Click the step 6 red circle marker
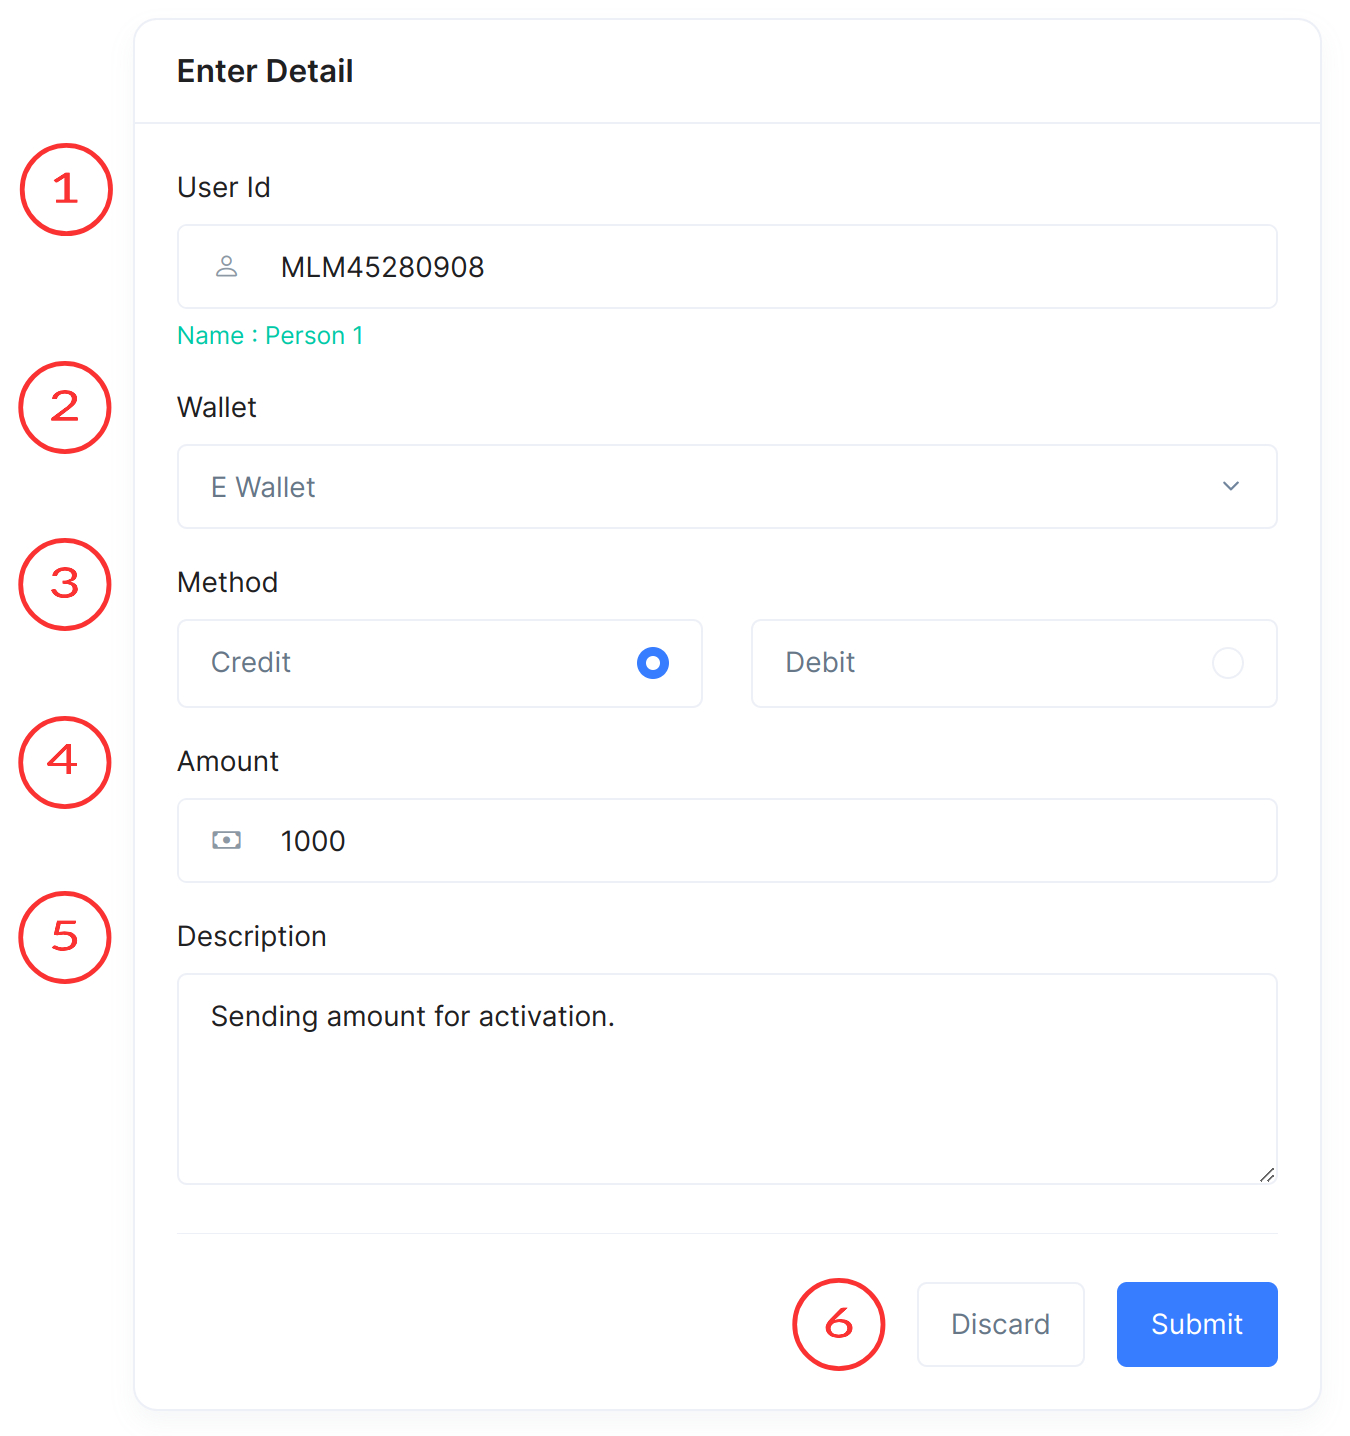The image size is (1350, 1436). point(838,1324)
